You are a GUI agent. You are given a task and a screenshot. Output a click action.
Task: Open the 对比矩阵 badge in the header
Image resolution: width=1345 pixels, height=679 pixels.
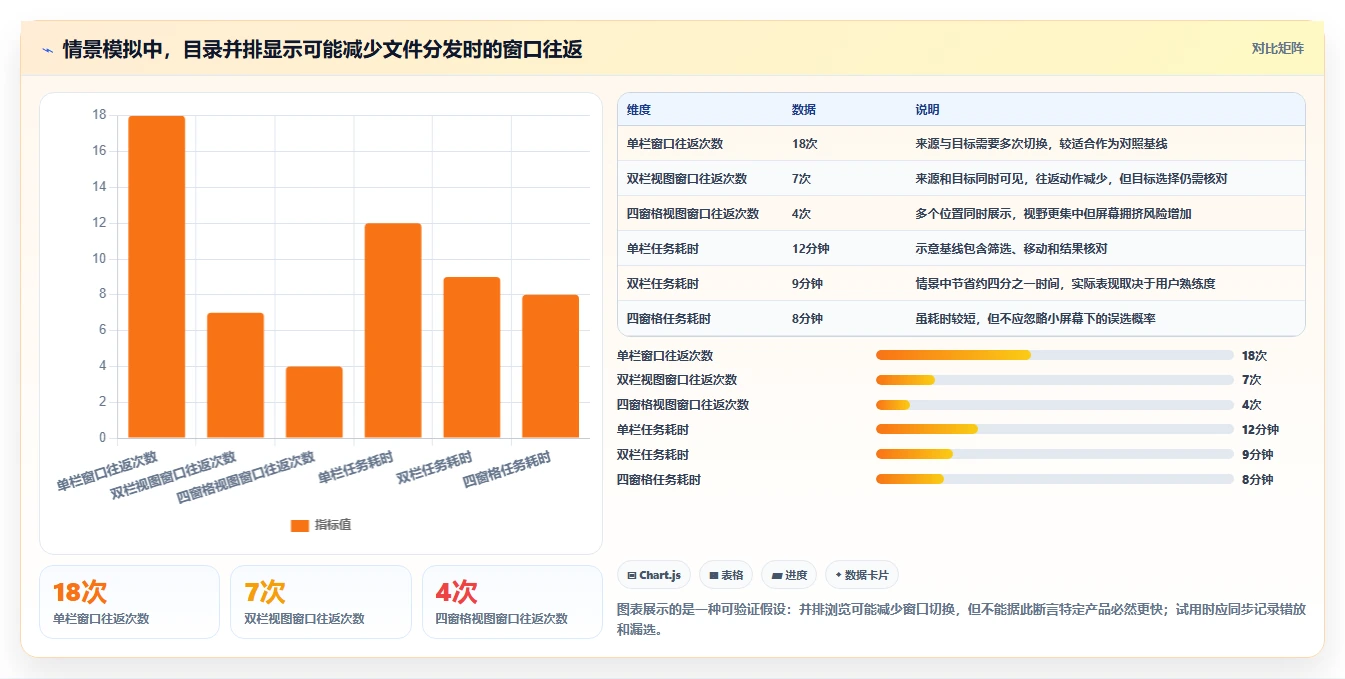1277,48
